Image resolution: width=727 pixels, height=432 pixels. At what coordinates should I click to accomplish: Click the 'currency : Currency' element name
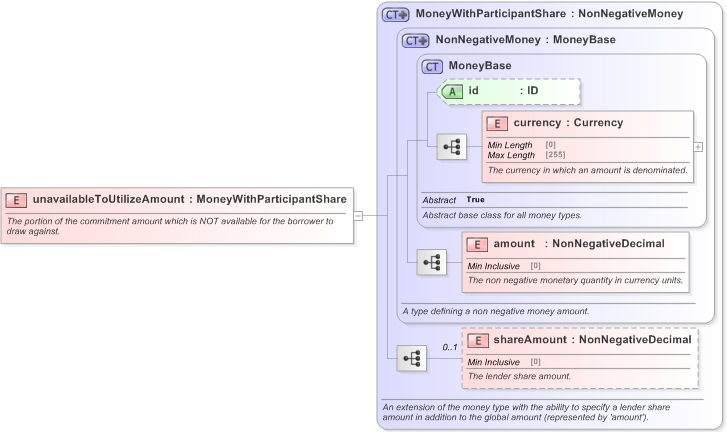tap(568, 123)
